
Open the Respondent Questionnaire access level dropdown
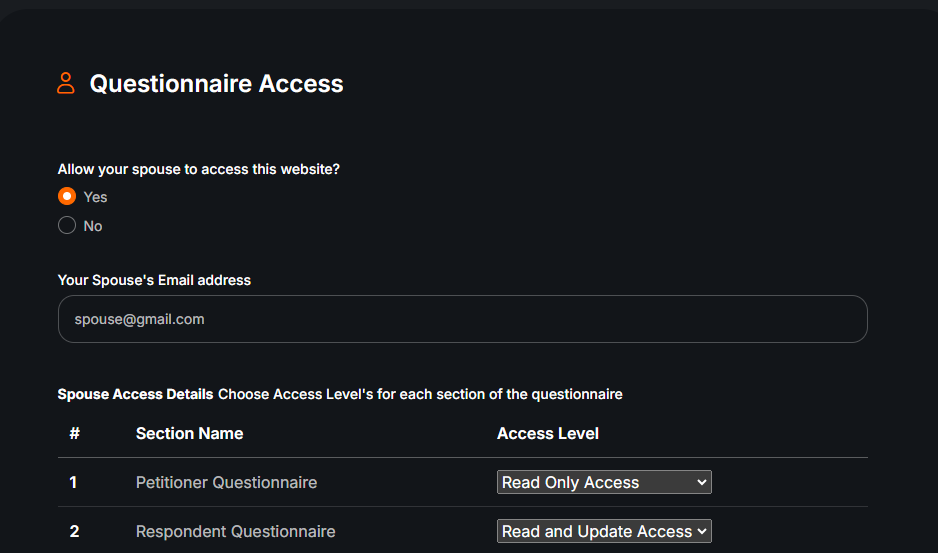pos(604,531)
